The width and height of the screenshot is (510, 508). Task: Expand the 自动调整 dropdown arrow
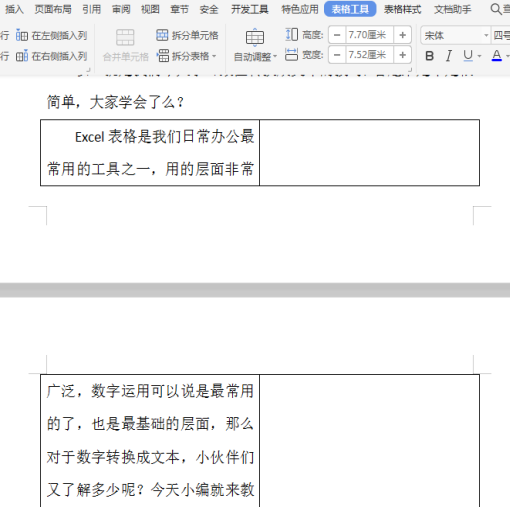coord(275,57)
